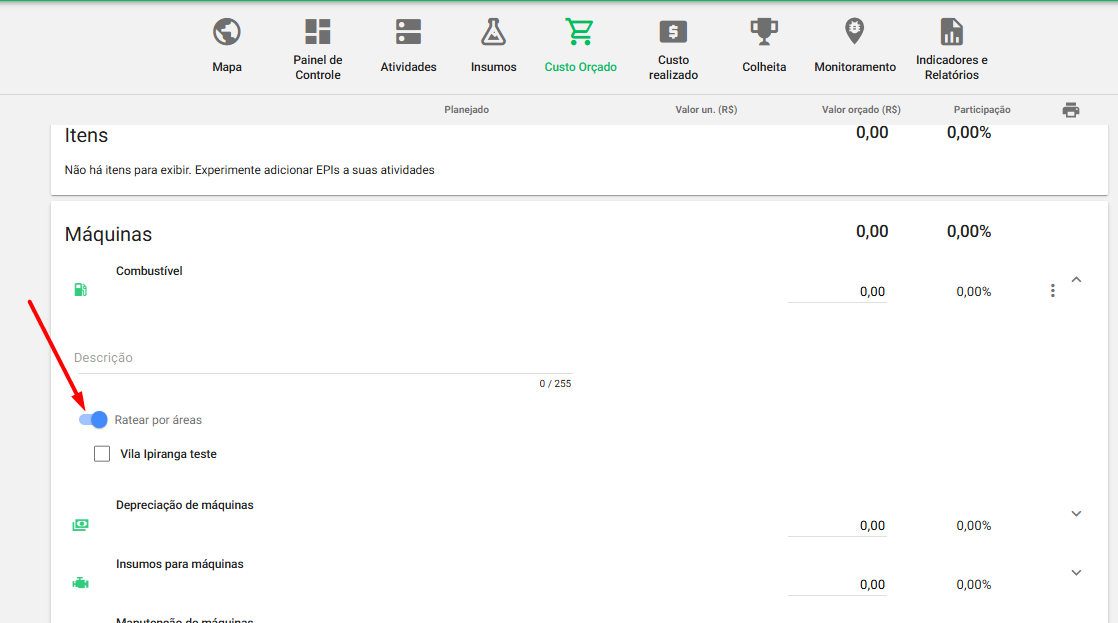This screenshot has height=623, width=1118.
Task: Open Combustível three-dot options menu
Action: (1052, 291)
